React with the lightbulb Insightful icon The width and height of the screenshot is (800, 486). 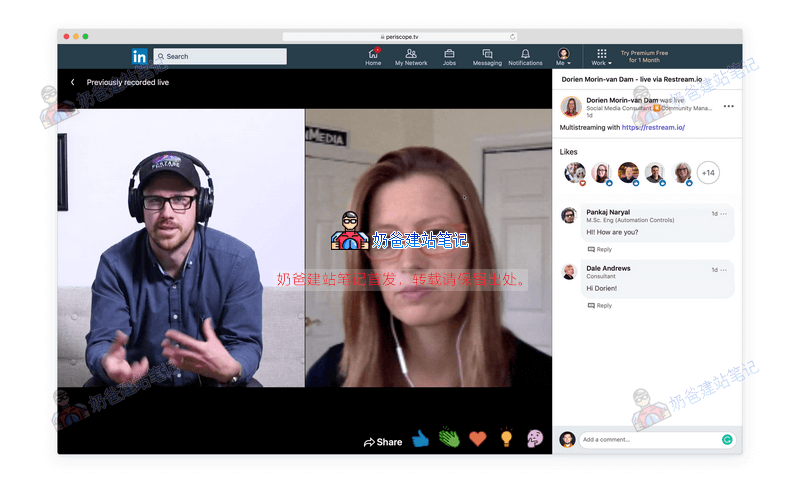(506, 439)
